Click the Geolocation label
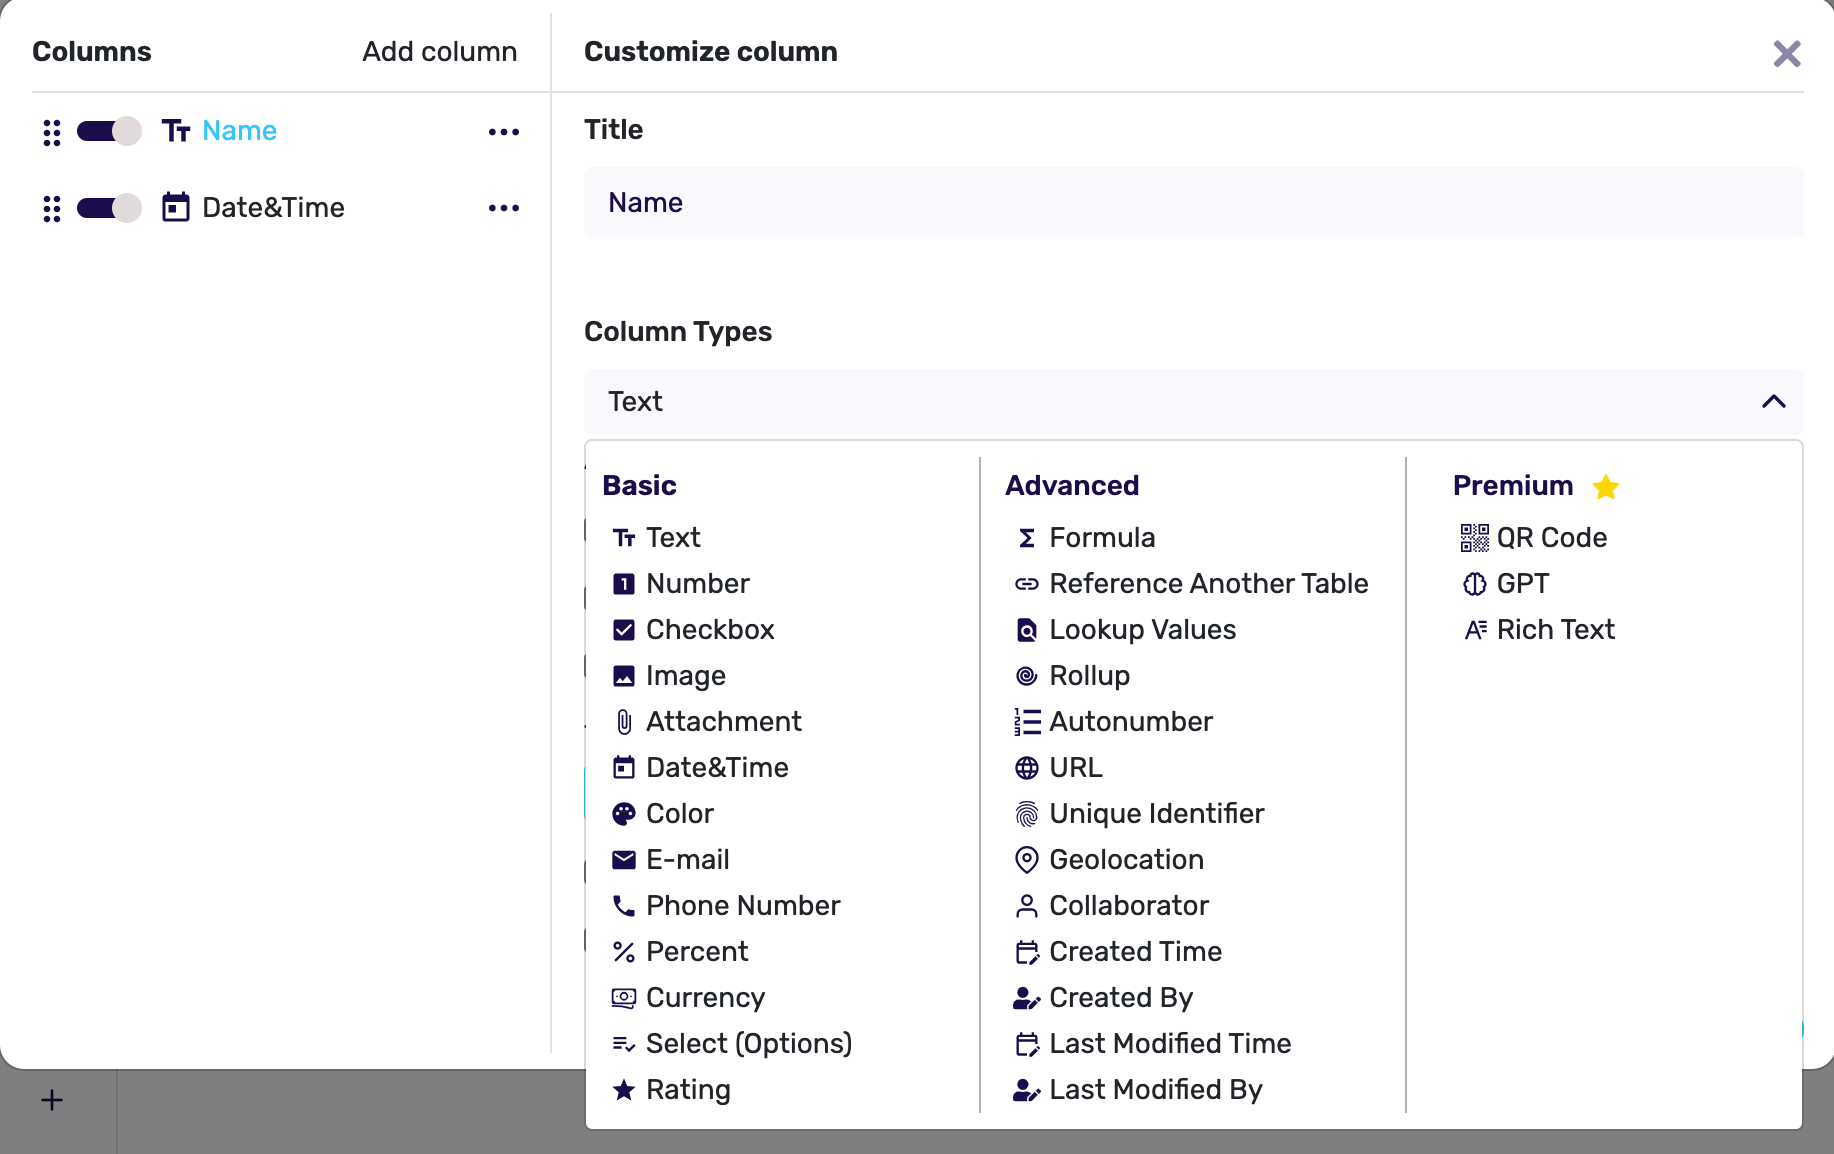Screen dimensions: 1834x1154 [1126, 860]
